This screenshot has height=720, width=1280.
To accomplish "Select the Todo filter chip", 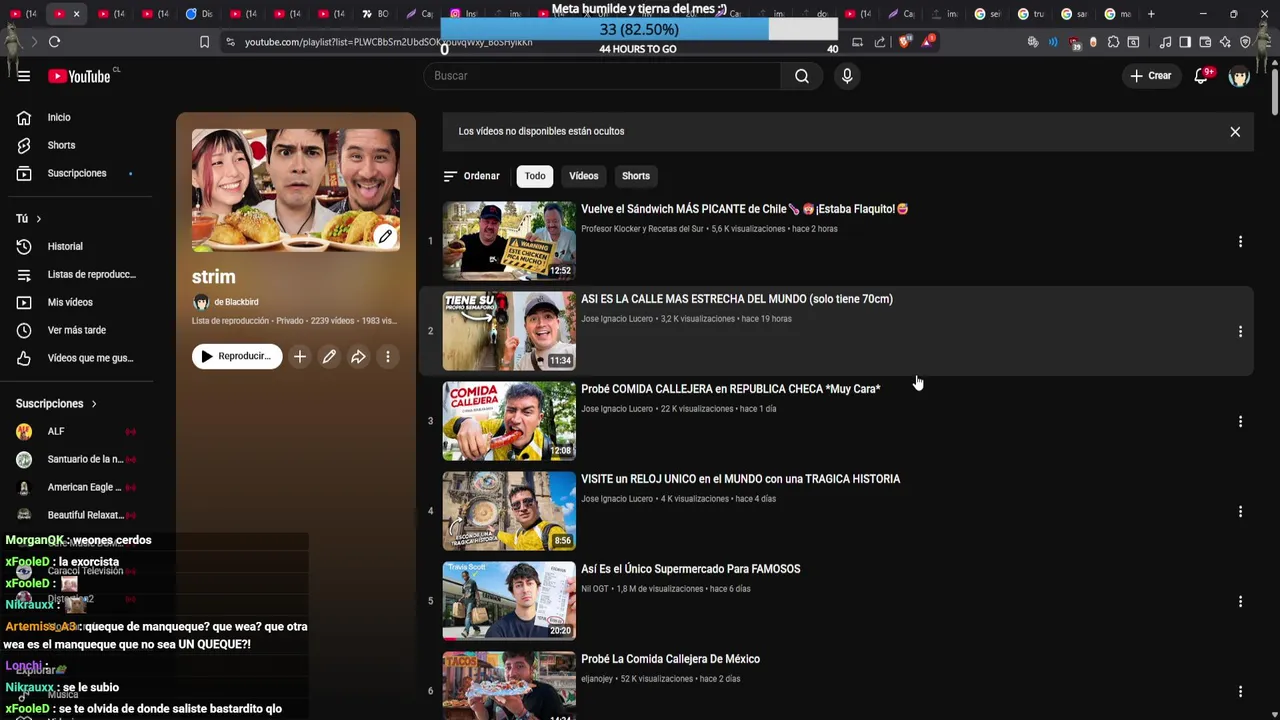I will point(535,176).
